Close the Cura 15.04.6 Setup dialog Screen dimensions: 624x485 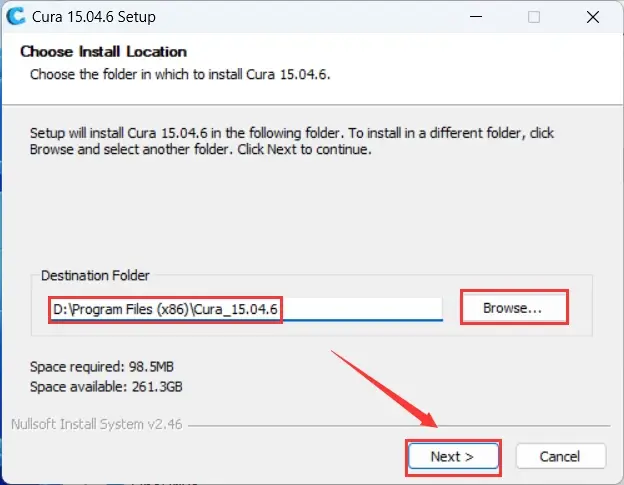pos(593,17)
